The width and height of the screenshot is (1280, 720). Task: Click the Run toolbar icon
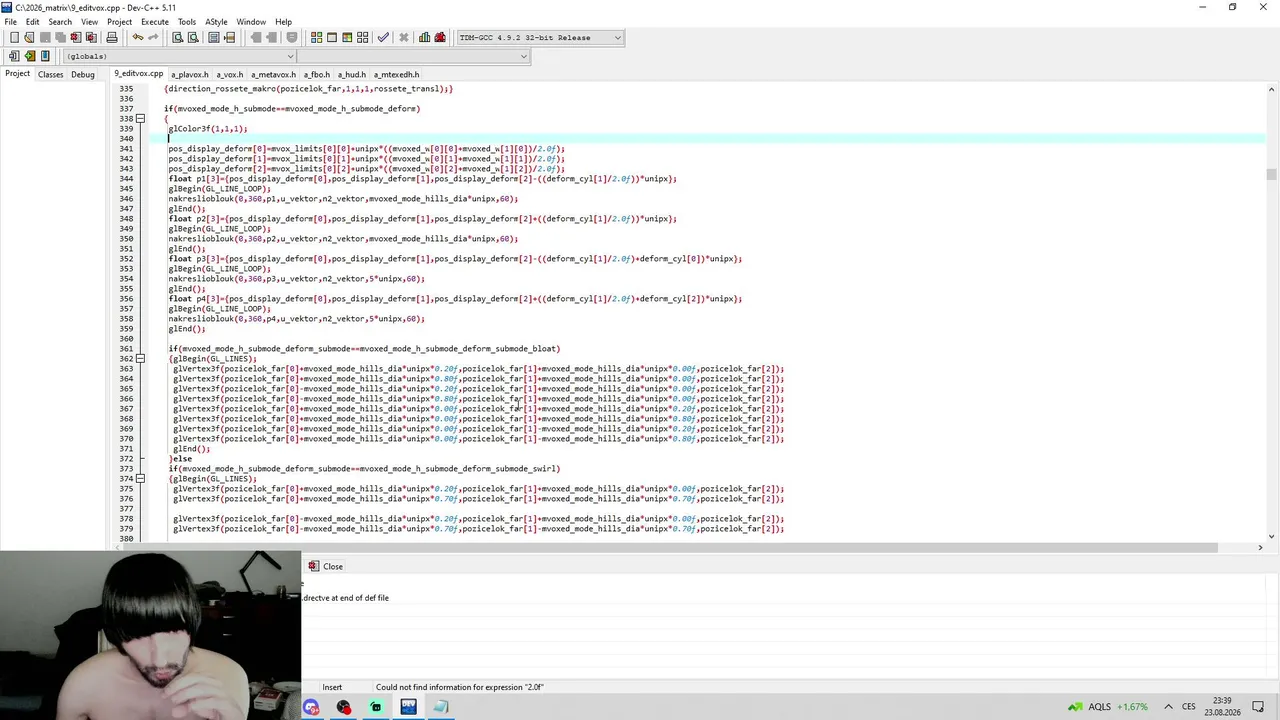pyautogui.click(x=332, y=38)
